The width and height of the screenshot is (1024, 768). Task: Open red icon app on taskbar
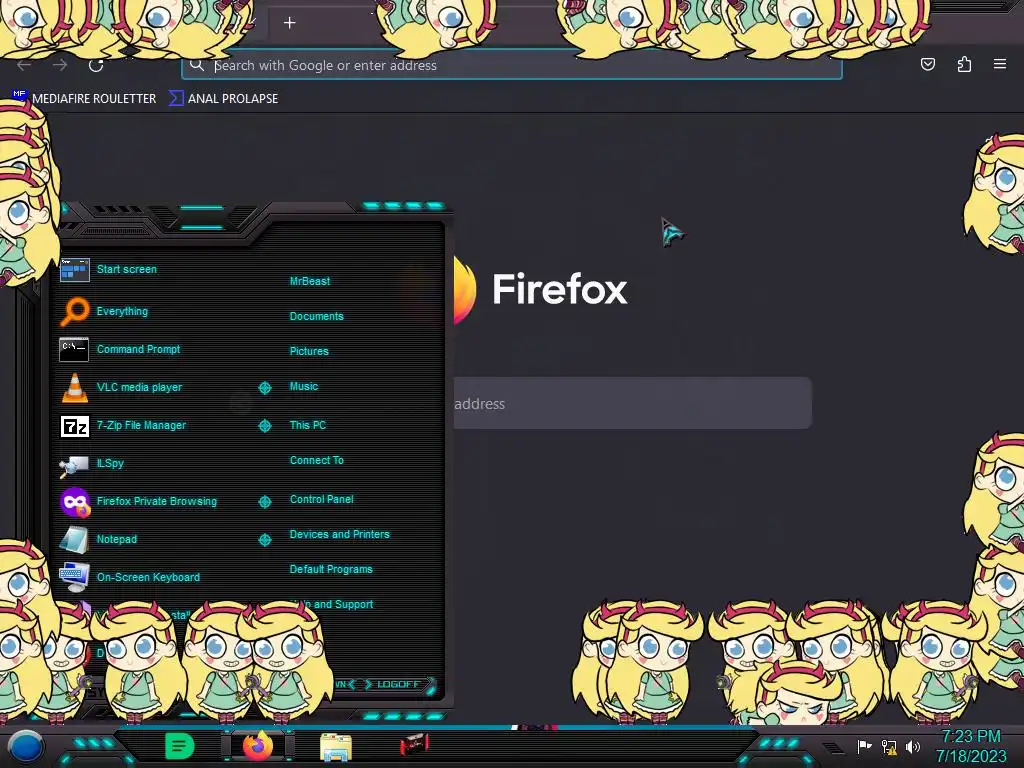pyautogui.click(x=414, y=744)
